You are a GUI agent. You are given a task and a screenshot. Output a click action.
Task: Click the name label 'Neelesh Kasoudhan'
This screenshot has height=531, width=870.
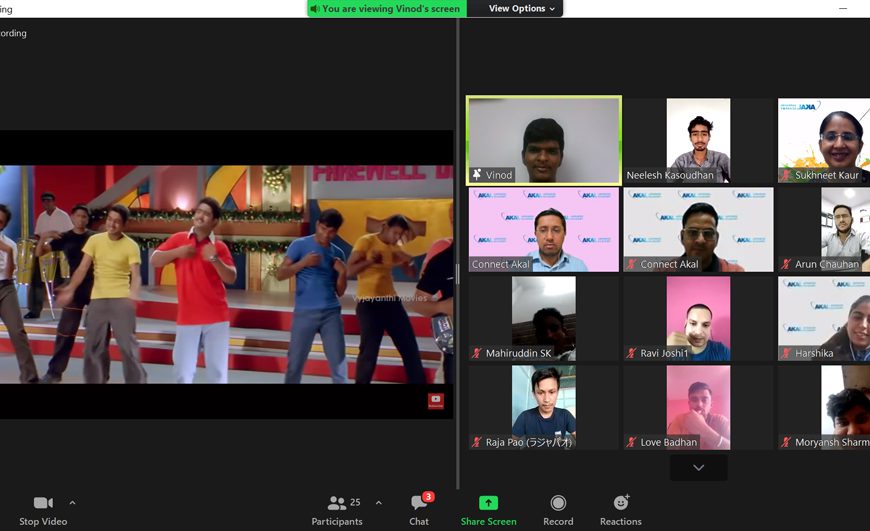670,175
